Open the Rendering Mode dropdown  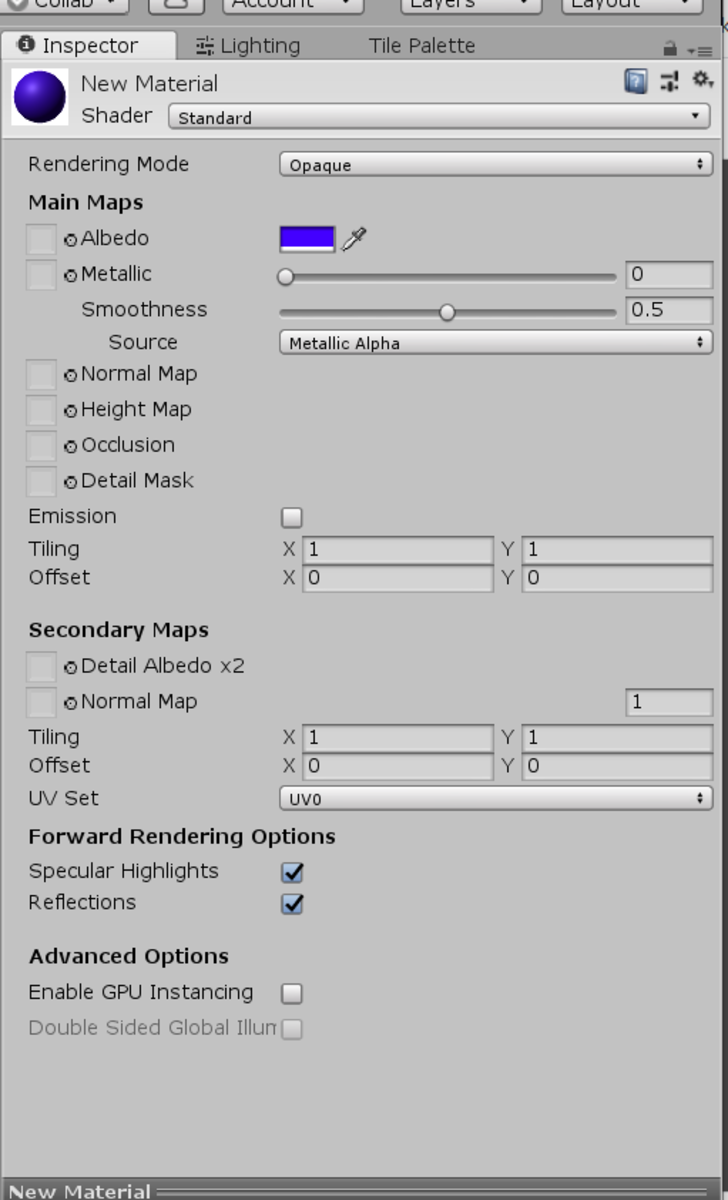495,164
